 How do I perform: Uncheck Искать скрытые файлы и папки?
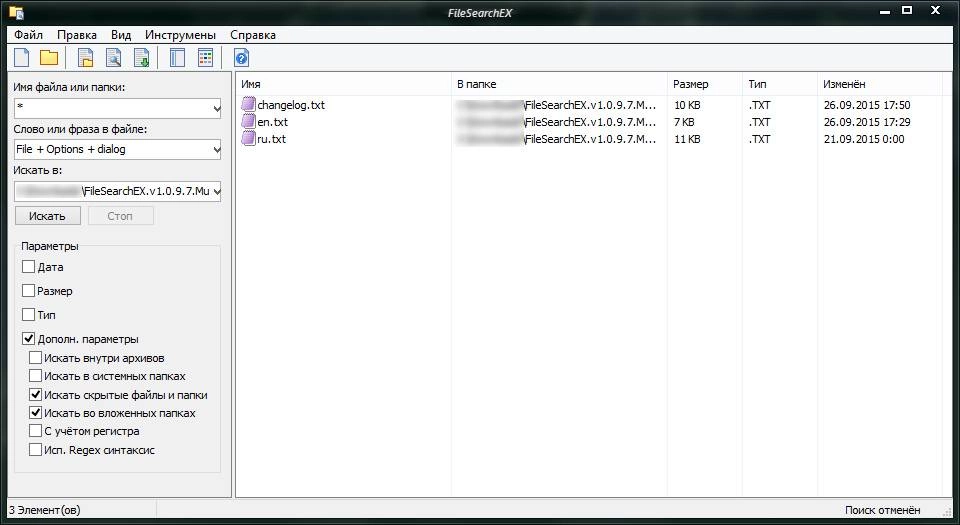[36, 395]
